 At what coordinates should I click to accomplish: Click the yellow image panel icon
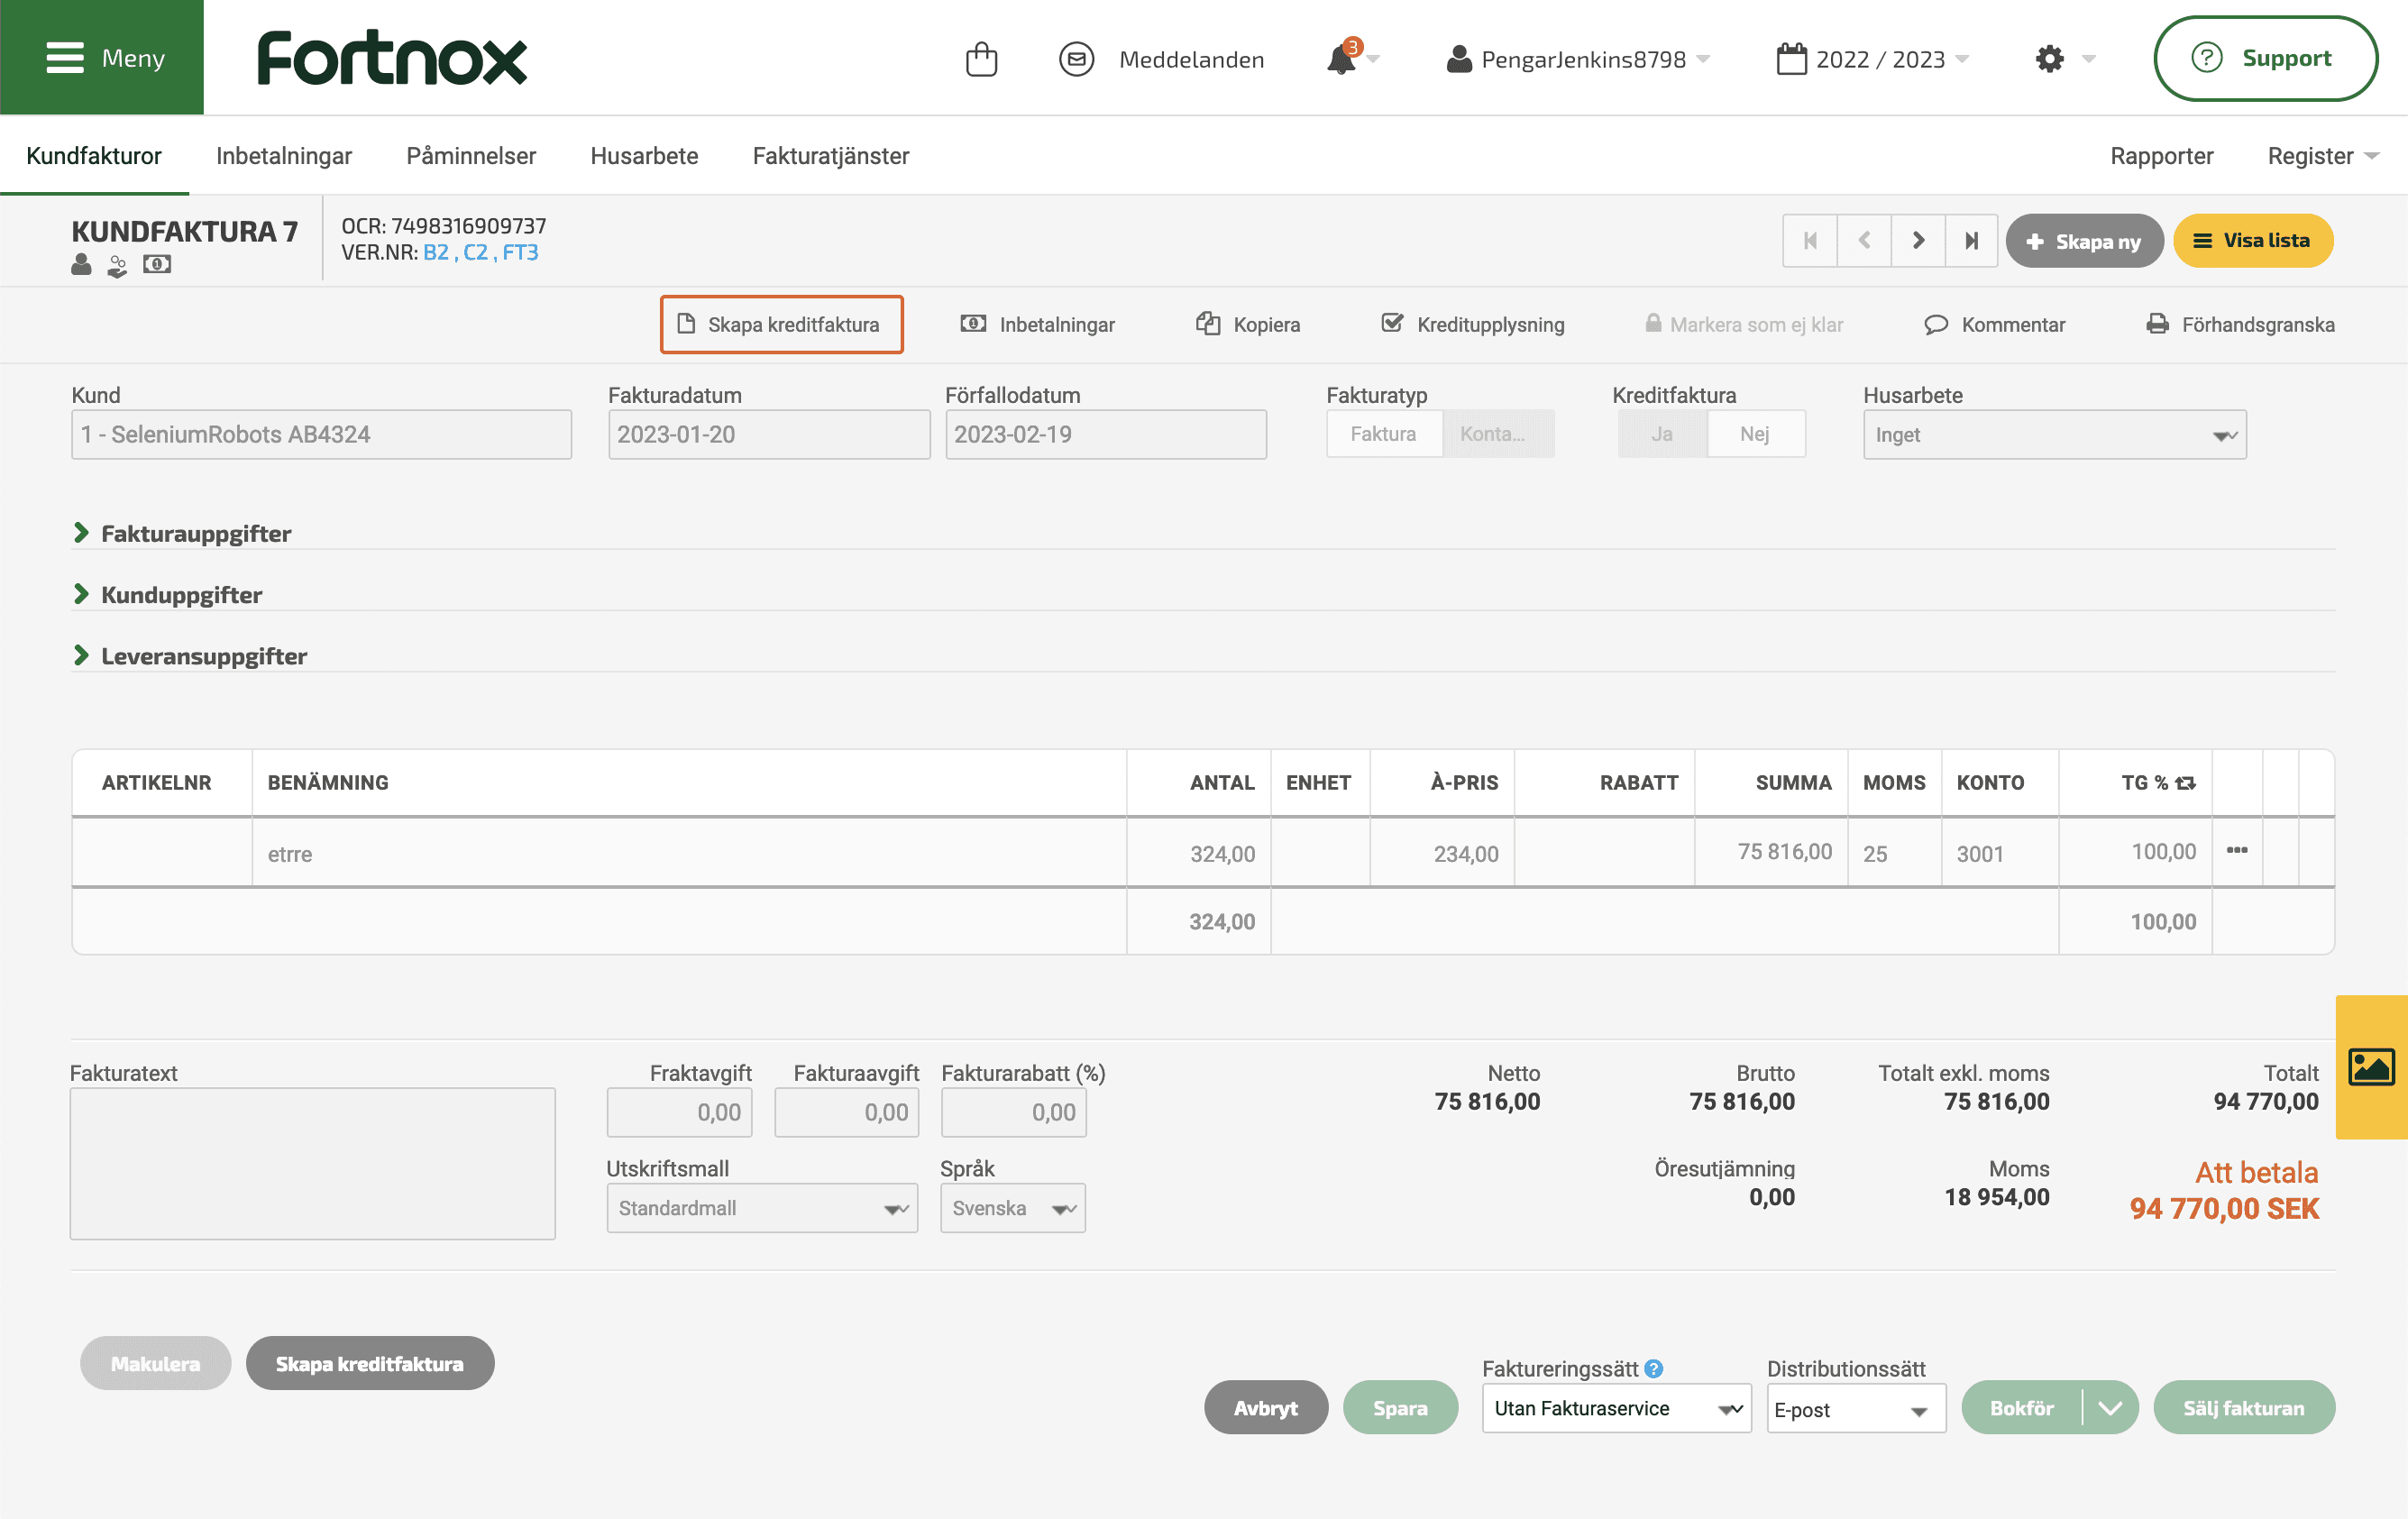[2371, 1067]
